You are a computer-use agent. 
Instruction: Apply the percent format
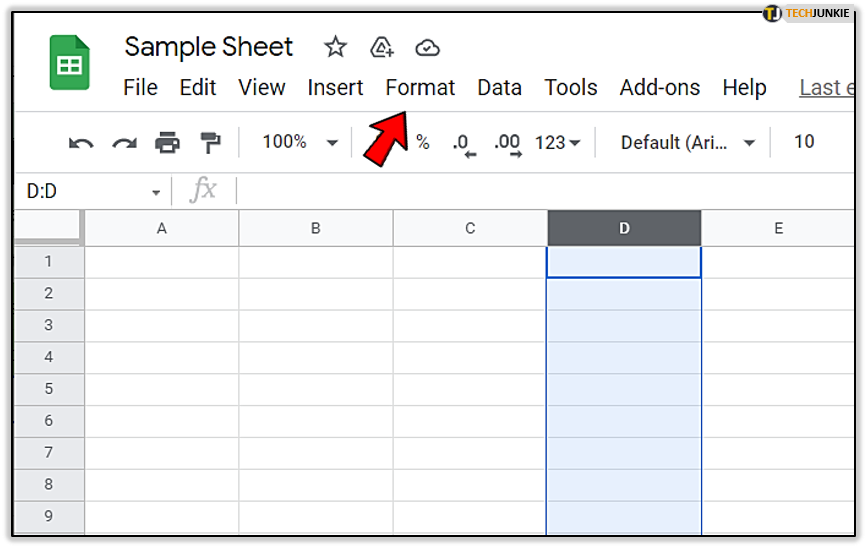click(423, 143)
